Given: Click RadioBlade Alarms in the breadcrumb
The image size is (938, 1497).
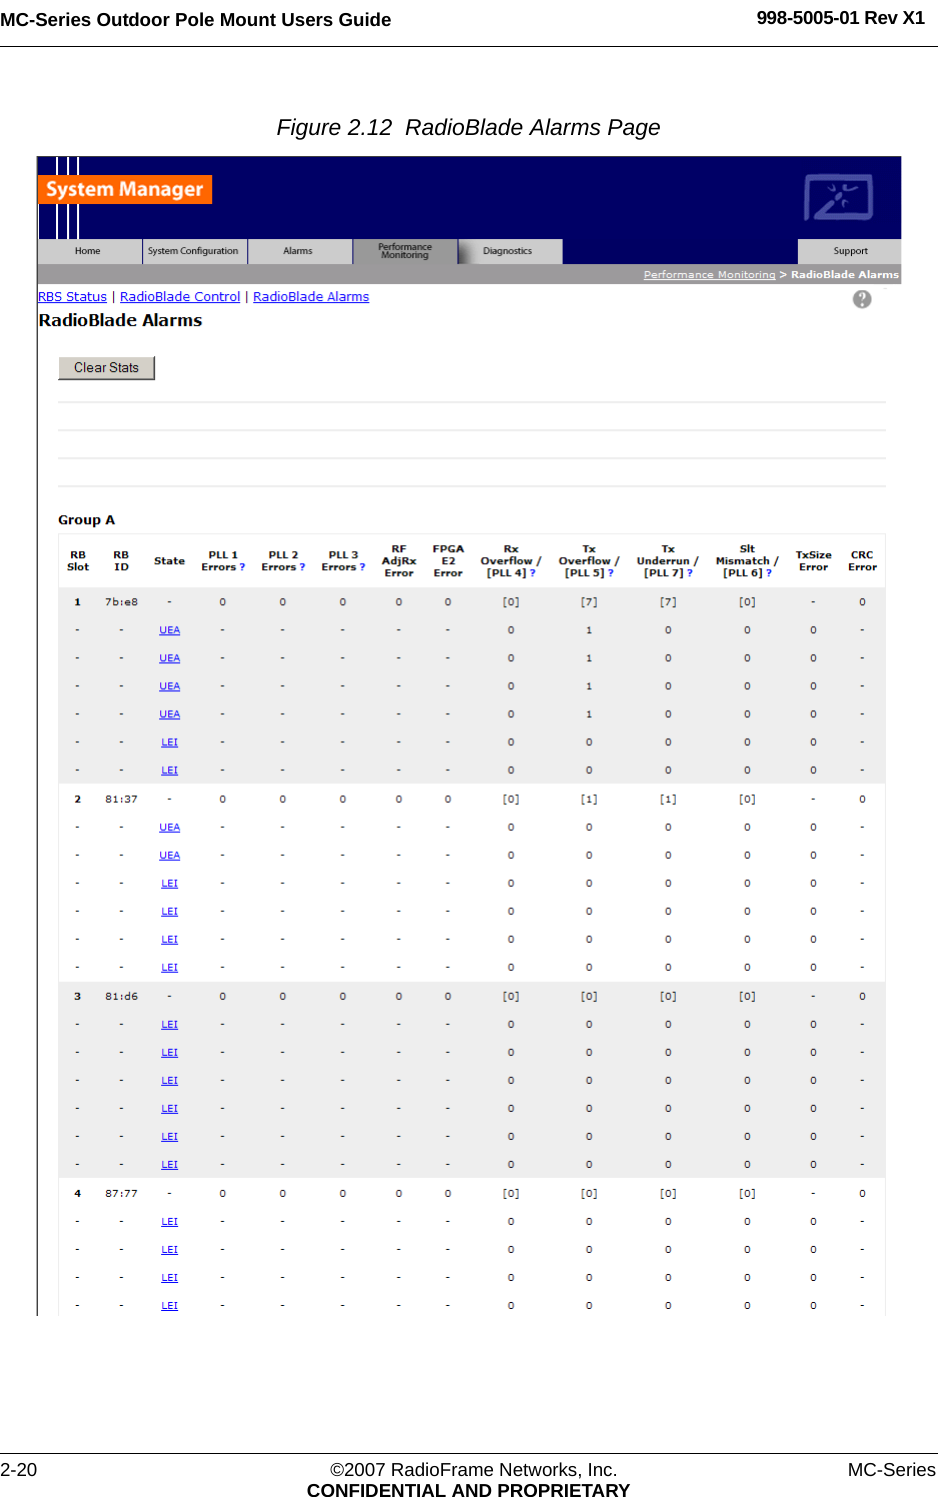Looking at the screenshot, I should point(845,275).
